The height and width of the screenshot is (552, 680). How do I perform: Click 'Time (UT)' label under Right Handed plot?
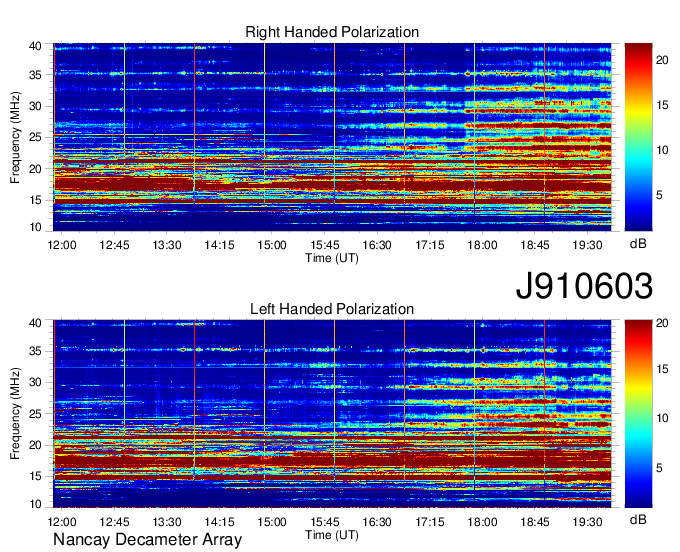tap(332, 258)
